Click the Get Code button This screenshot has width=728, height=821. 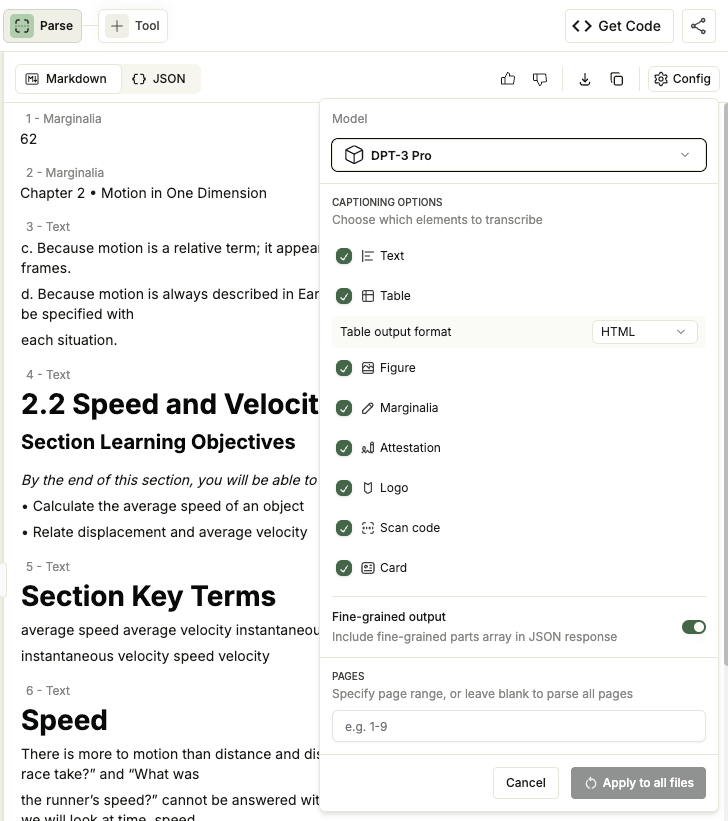click(619, 26)
